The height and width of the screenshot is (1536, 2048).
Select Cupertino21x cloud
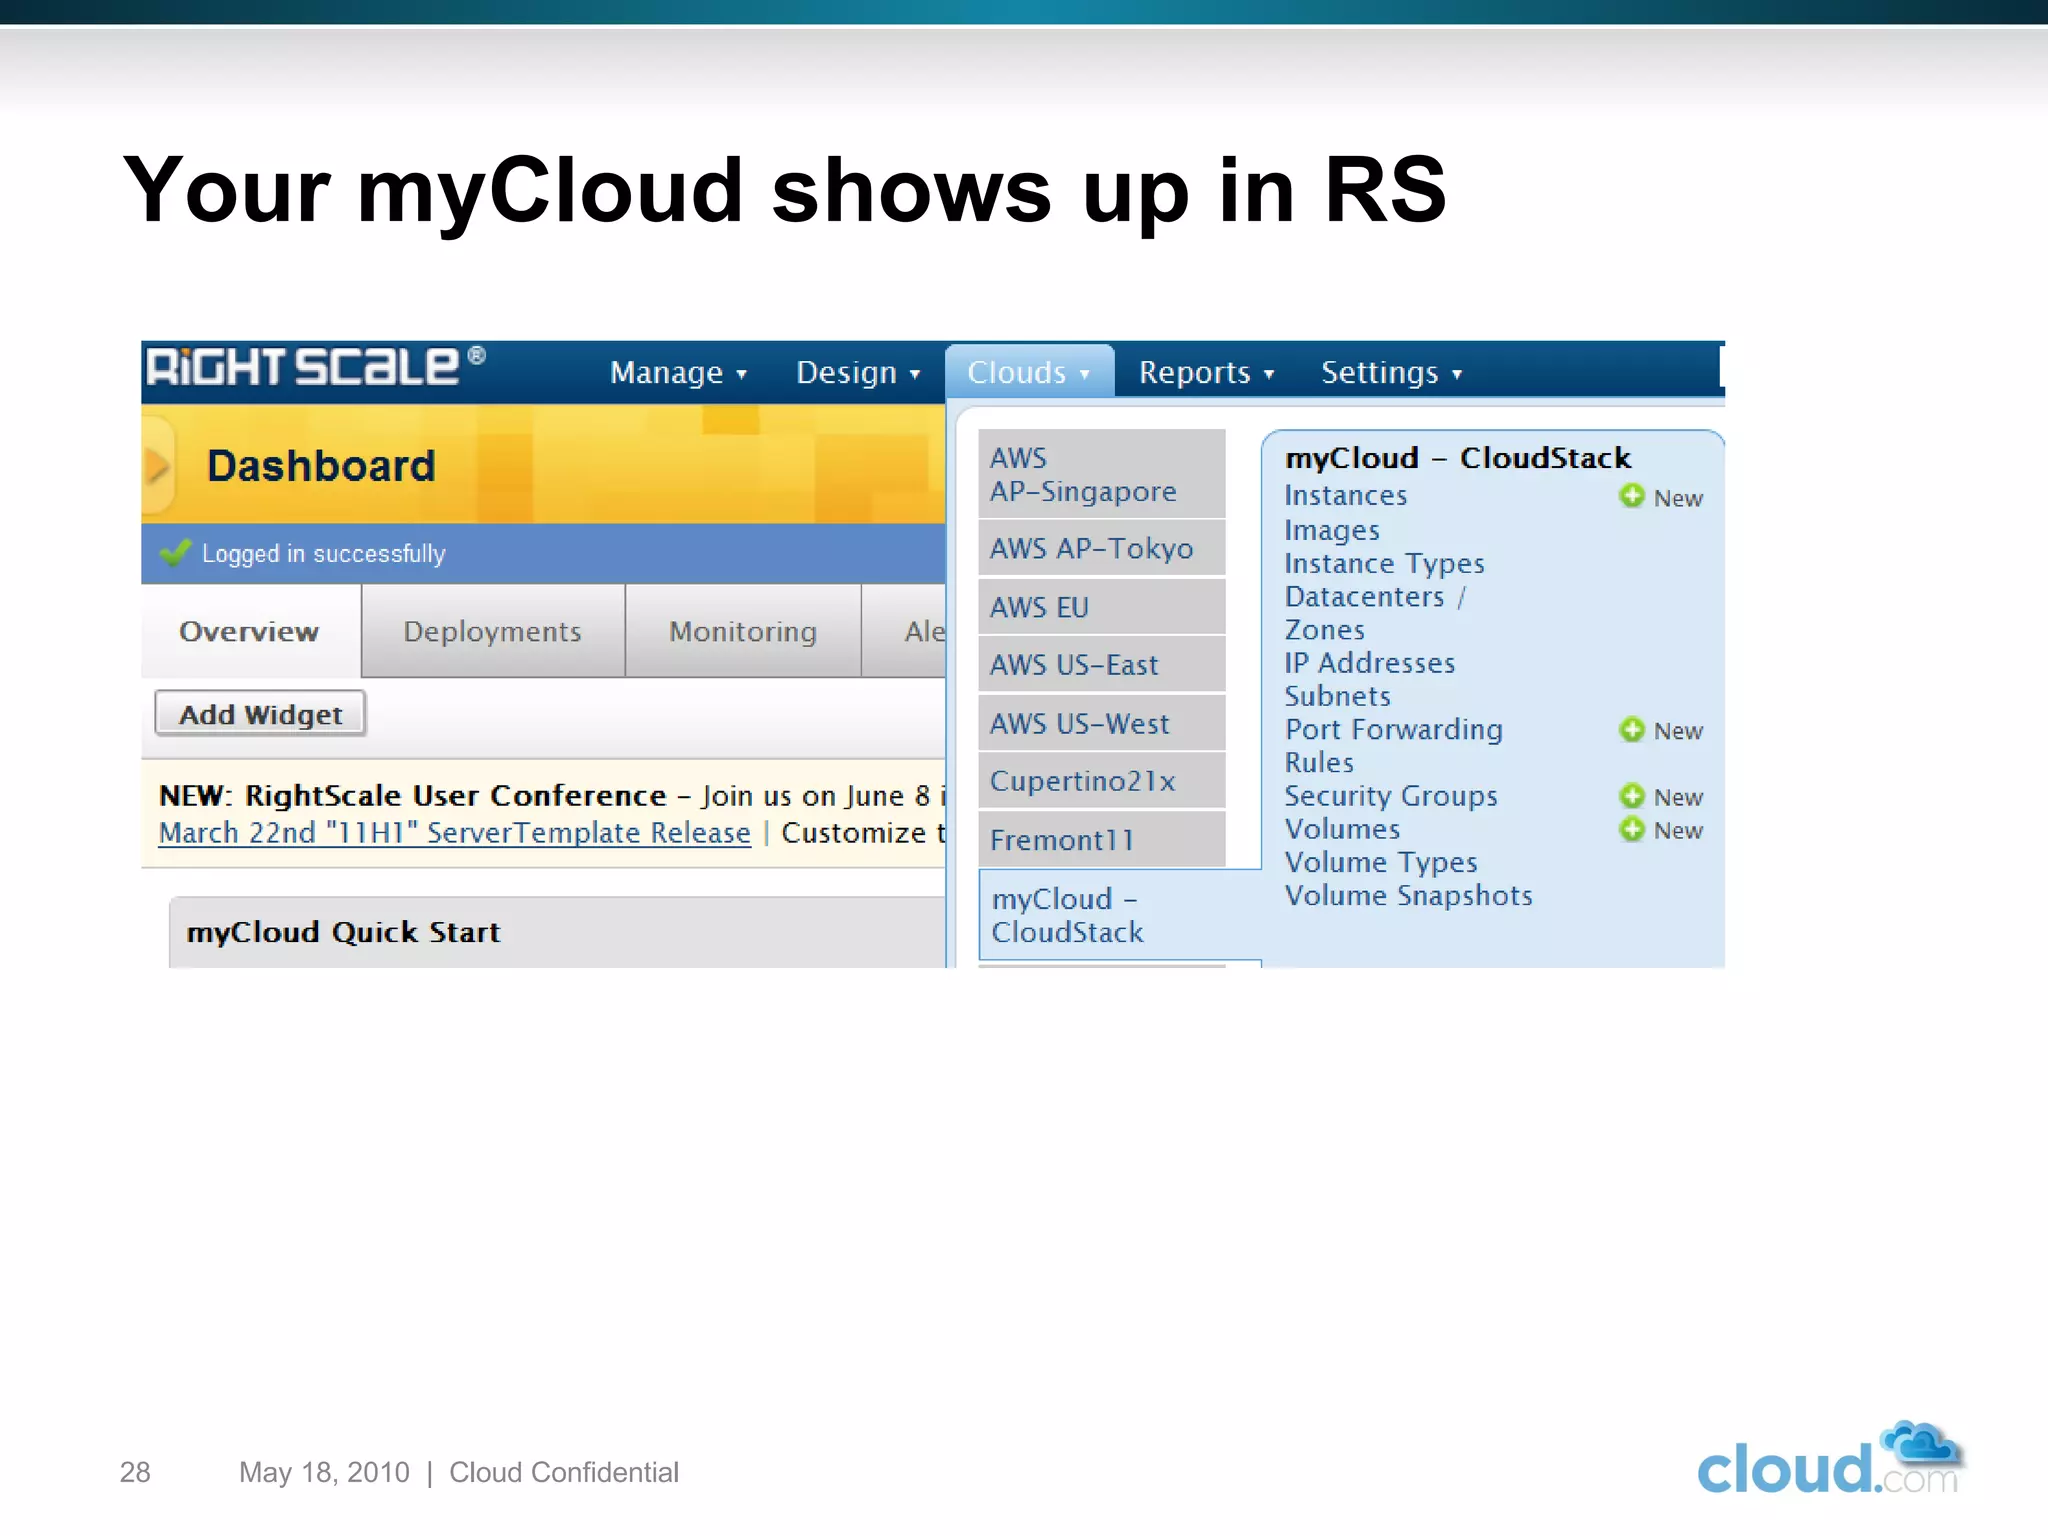click(1101, 781)
